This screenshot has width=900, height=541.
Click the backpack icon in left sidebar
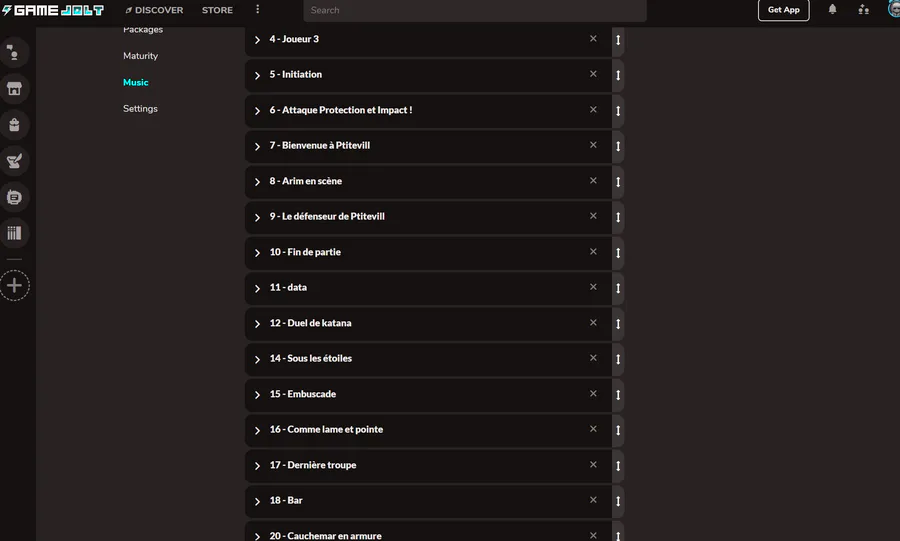pyautogui.click(x=14, y=124)
